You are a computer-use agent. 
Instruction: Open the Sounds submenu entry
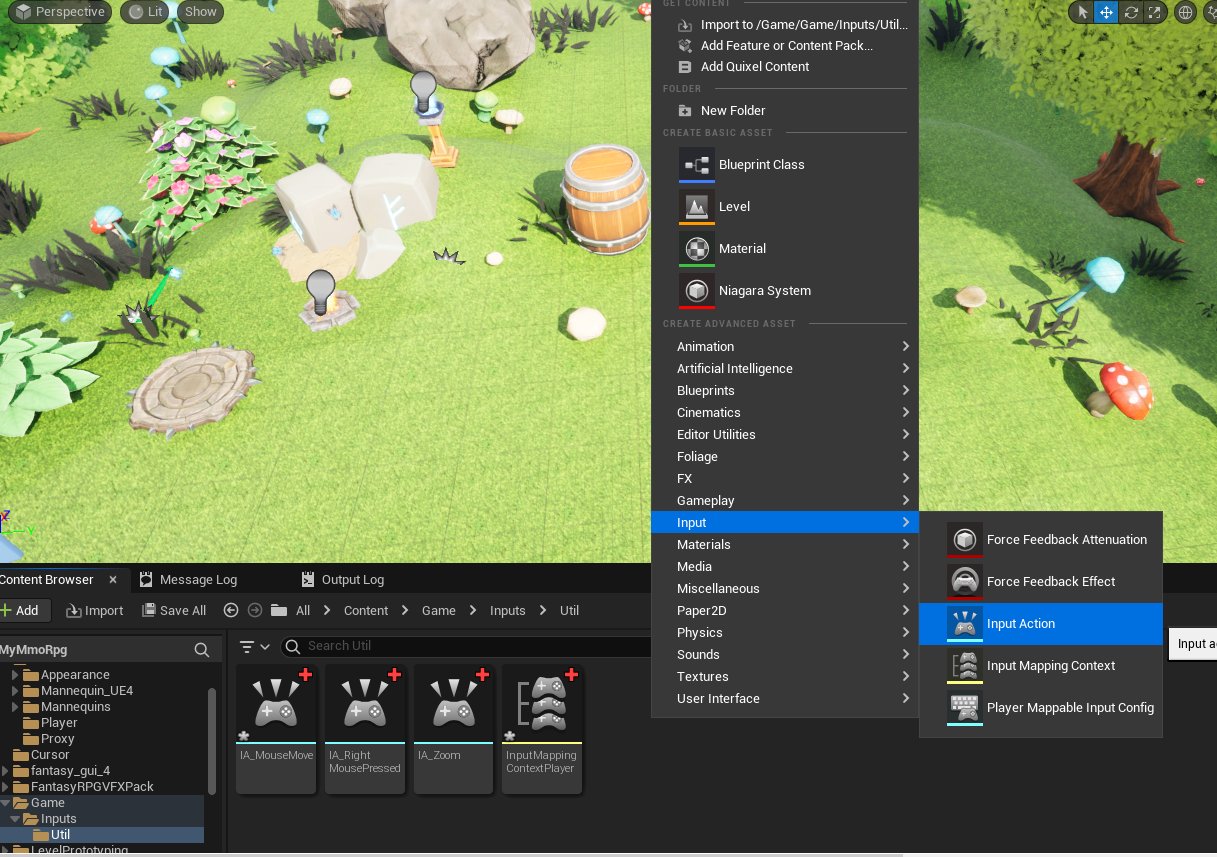(x=785, y=654)
